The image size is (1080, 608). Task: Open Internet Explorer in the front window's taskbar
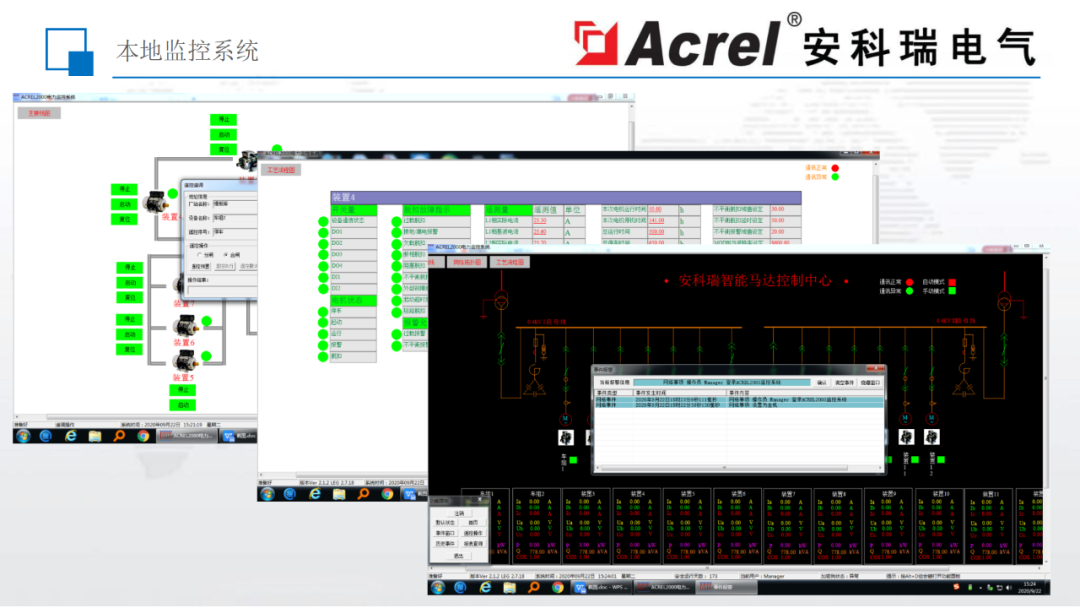pos(486,587)
